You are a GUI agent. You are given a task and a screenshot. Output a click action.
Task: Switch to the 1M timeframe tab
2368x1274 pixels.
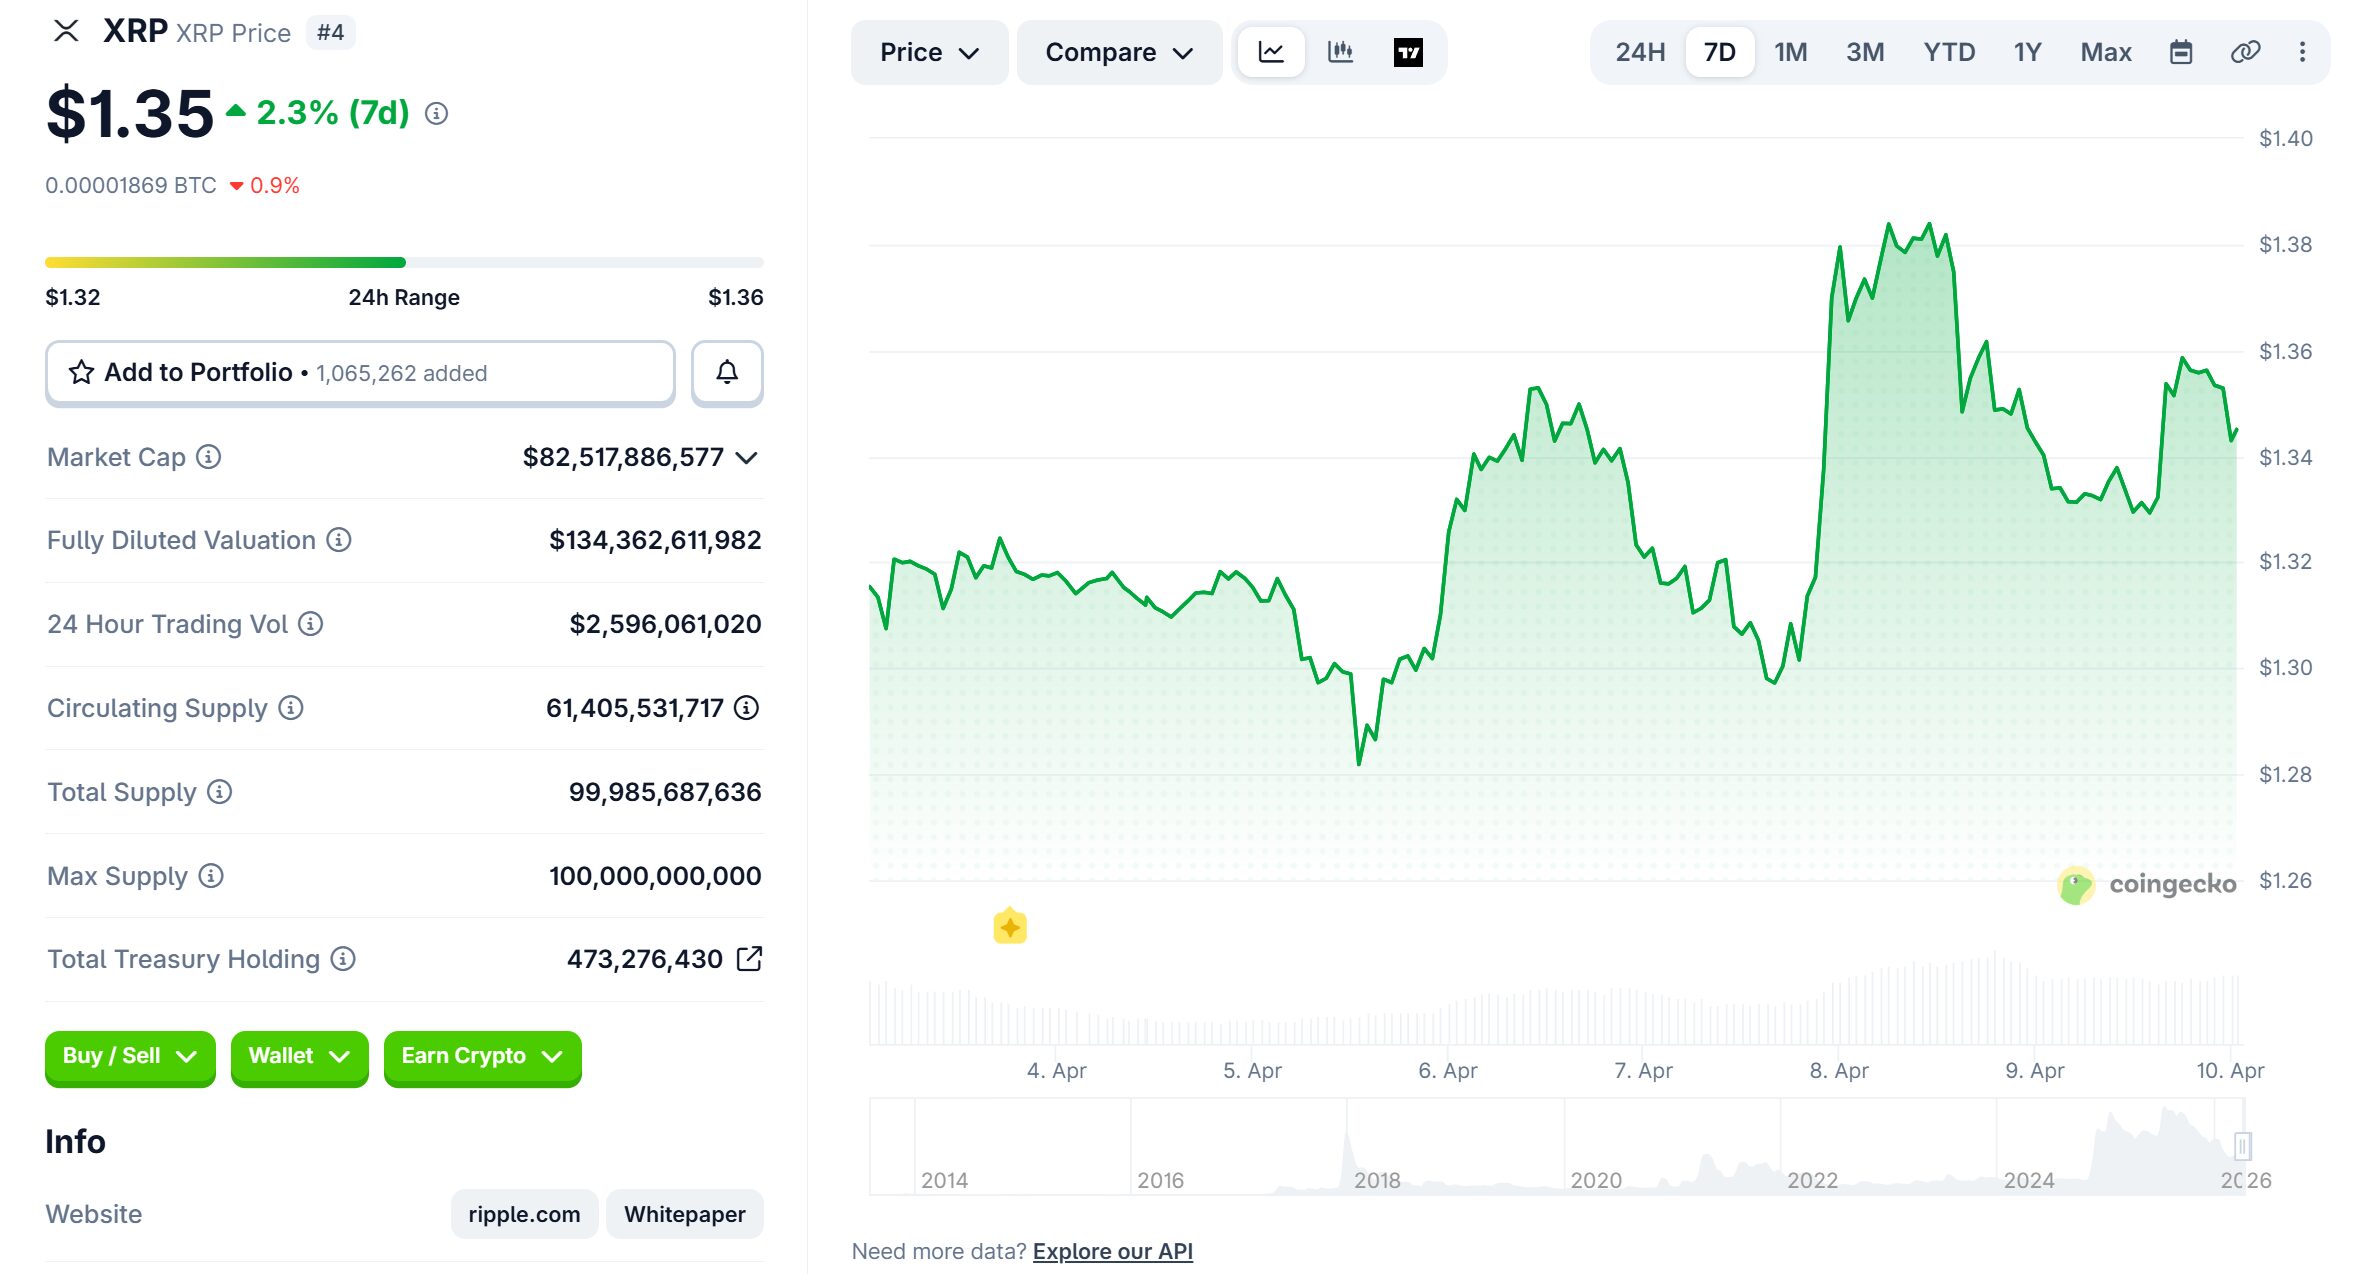tap(1790, 52)
